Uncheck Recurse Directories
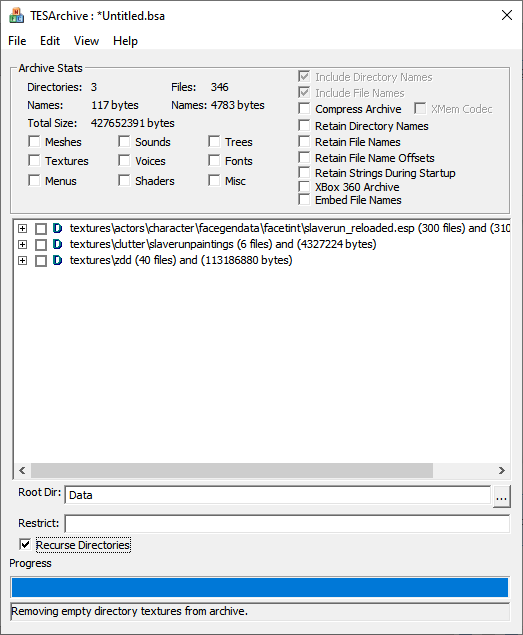523x635 pixels. 25,545
